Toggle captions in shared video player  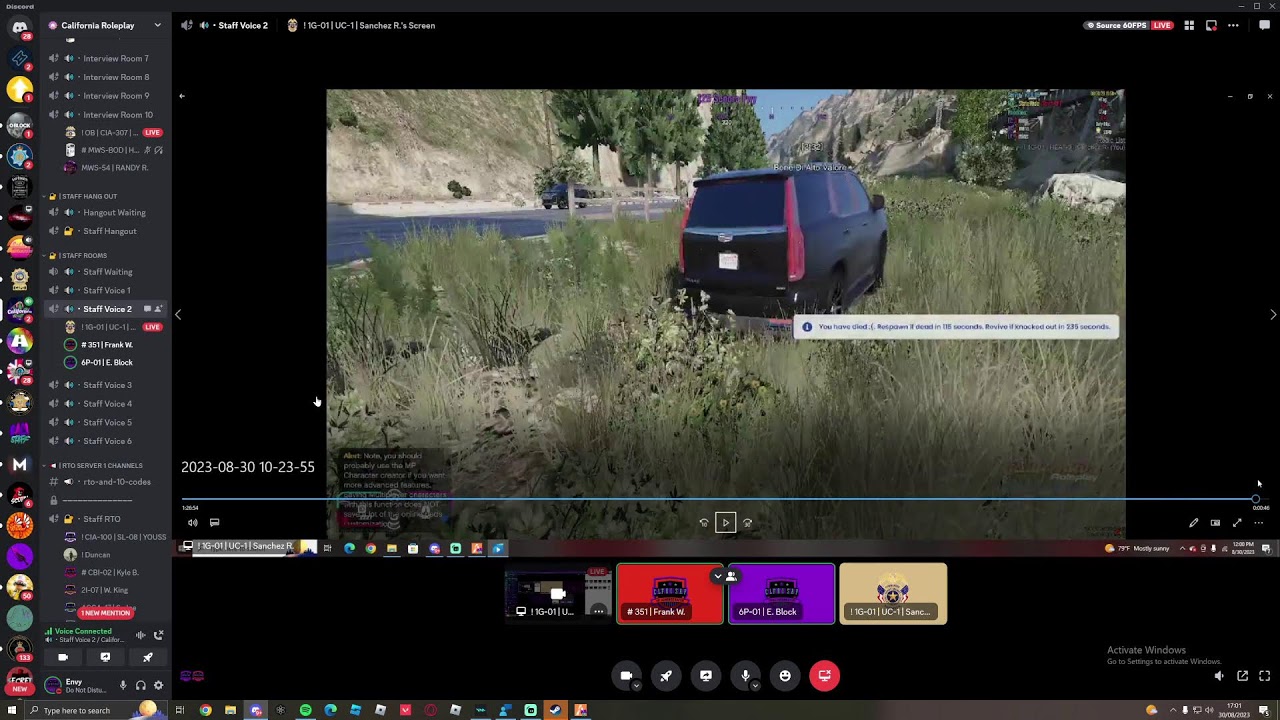[x=214, y=522]
